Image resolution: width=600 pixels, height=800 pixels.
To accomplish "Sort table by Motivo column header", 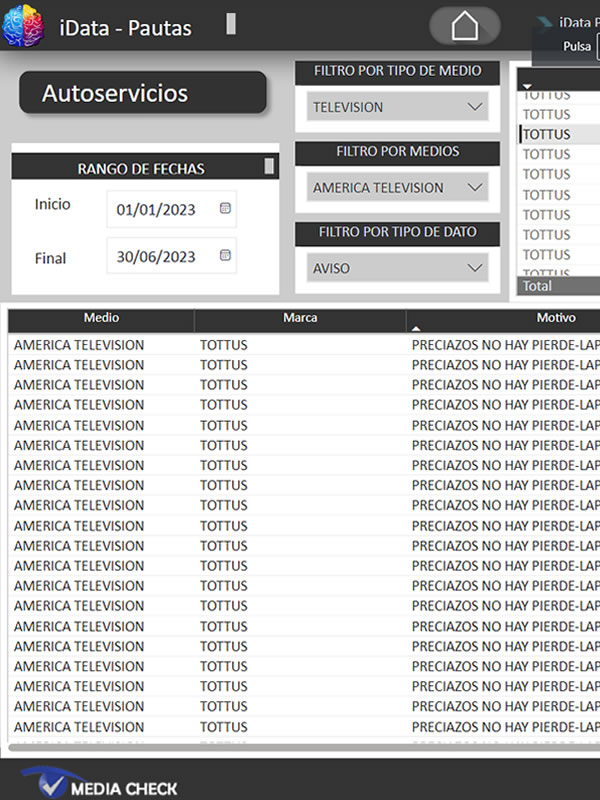I will pos(556,318).
